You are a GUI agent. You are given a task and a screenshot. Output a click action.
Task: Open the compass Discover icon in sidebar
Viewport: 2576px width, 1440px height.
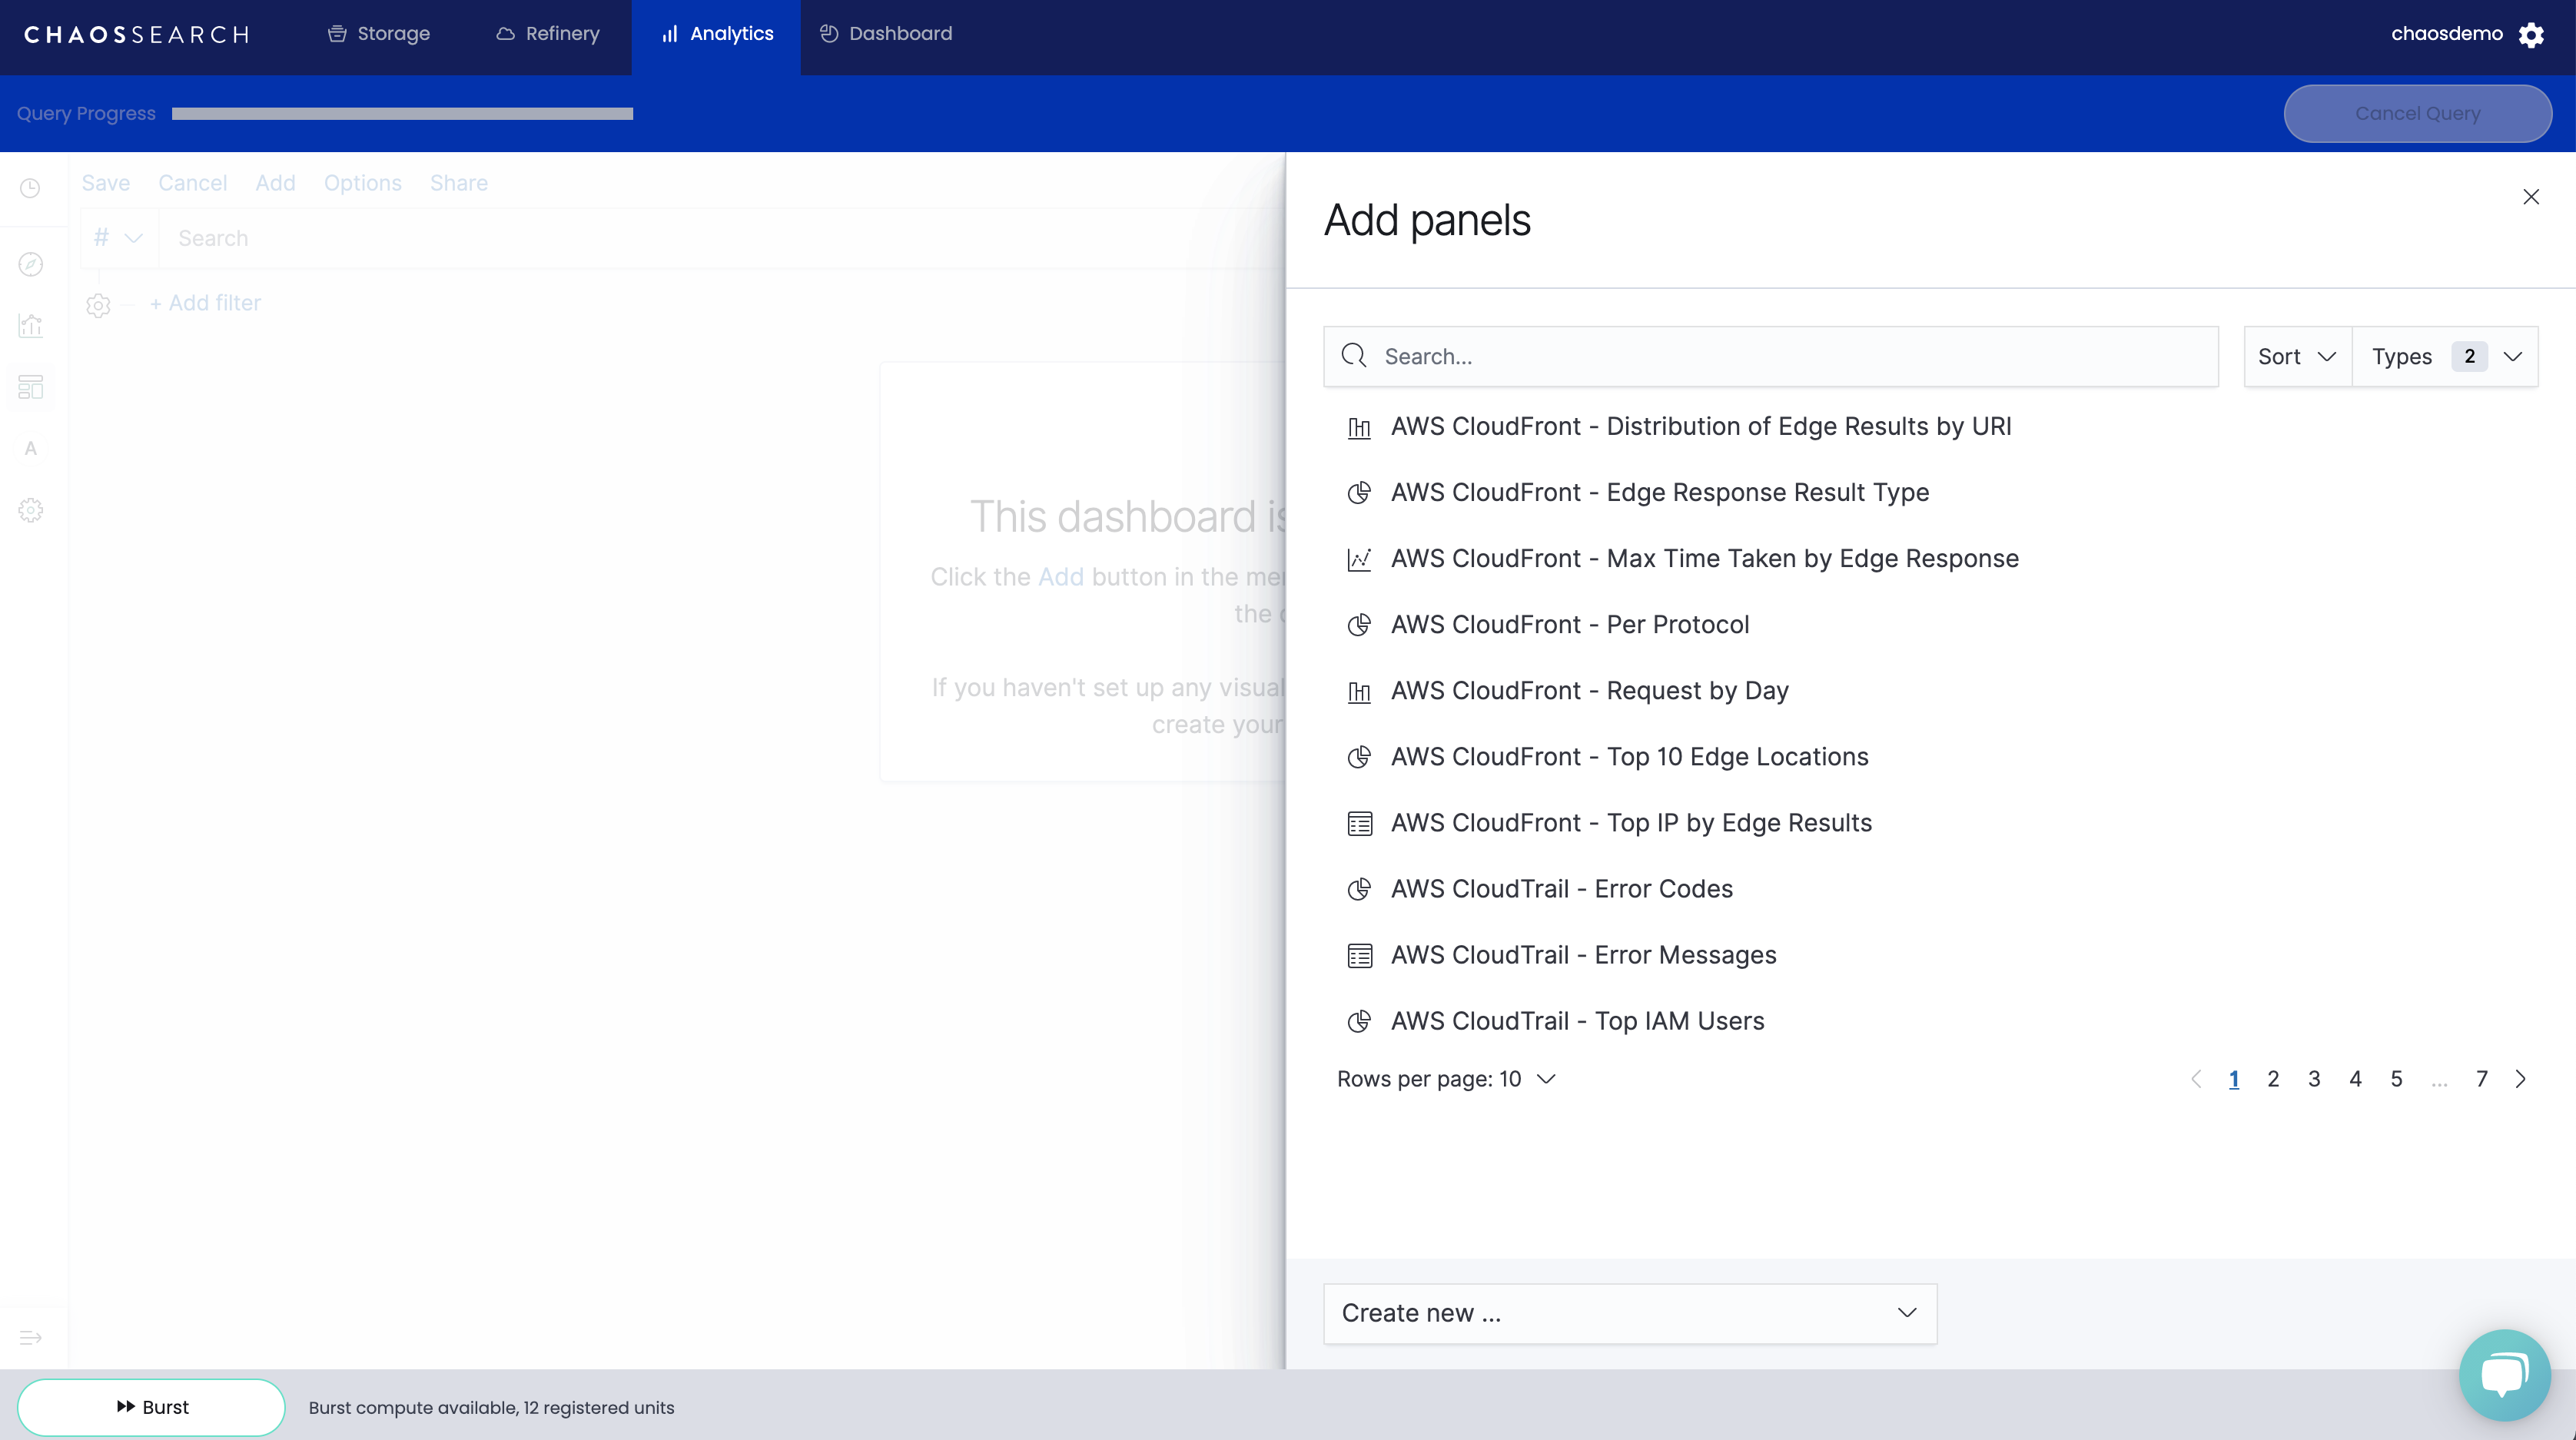point(31,264)
